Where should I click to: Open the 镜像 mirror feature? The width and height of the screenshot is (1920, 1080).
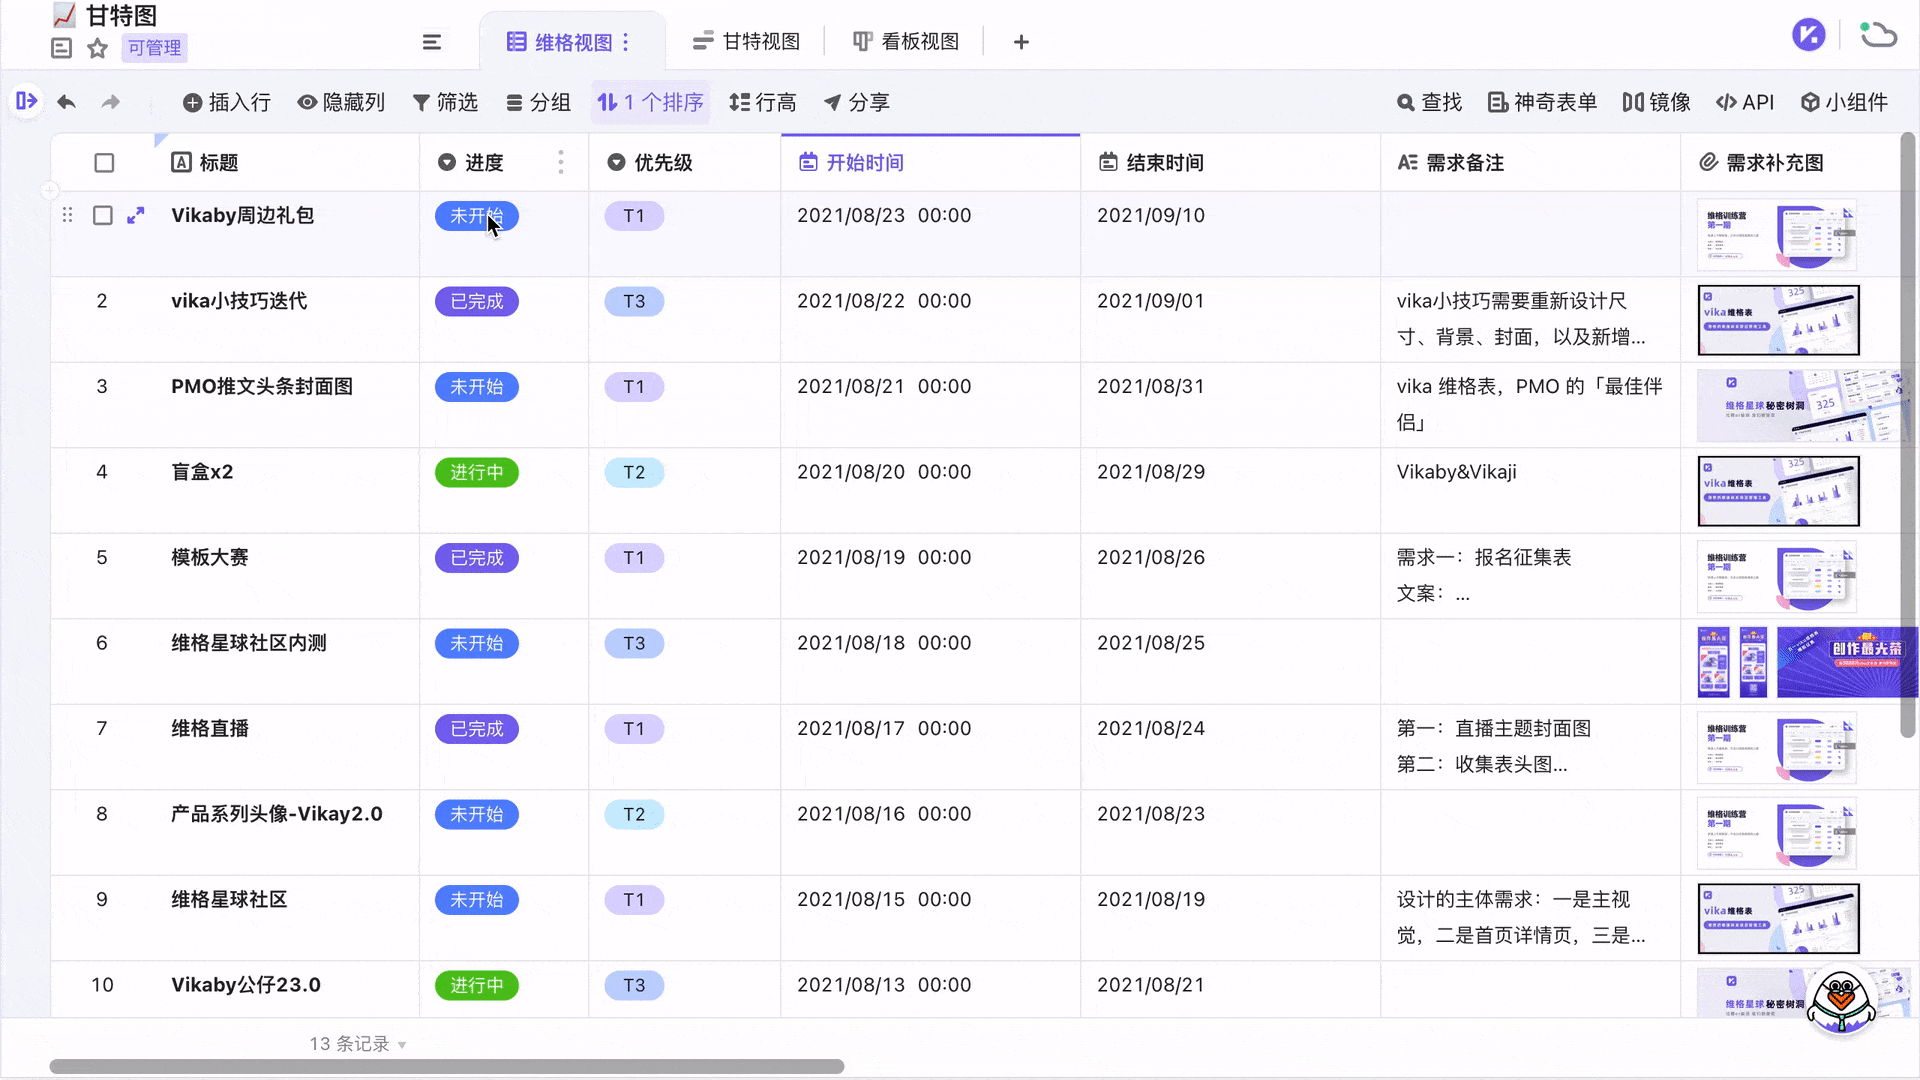[1654, 102]
